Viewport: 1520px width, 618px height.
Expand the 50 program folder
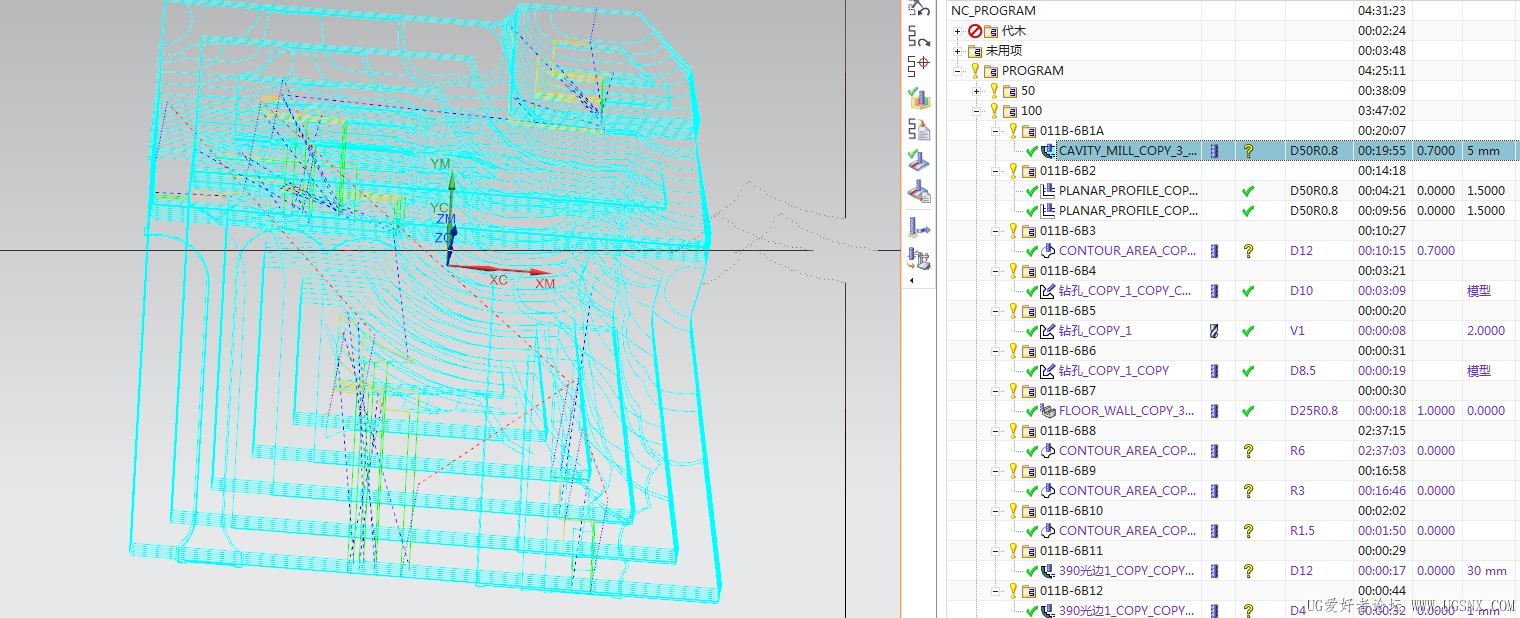[x=976, y=91]
